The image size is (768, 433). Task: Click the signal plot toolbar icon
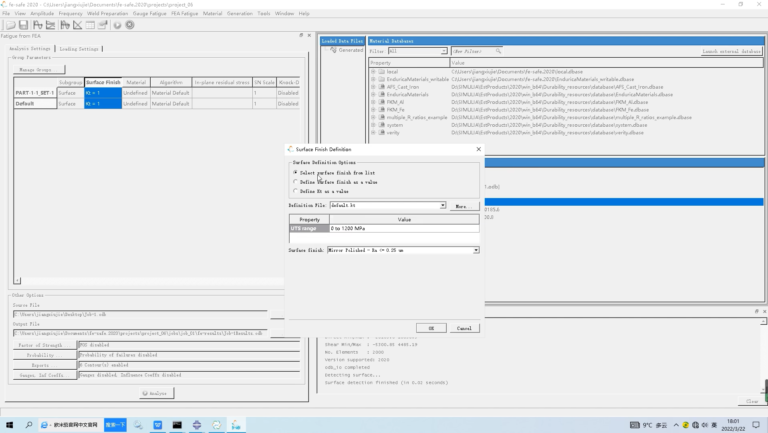coord(38,25)
